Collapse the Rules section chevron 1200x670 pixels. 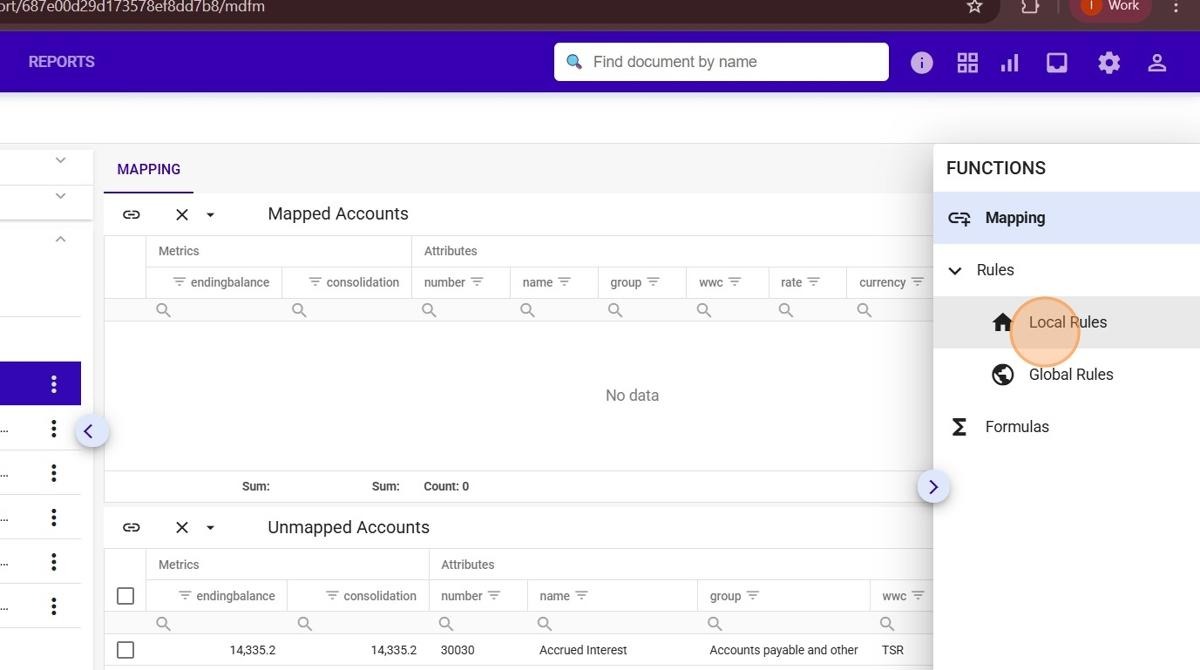pyautogui.click(x=955, y=271)
